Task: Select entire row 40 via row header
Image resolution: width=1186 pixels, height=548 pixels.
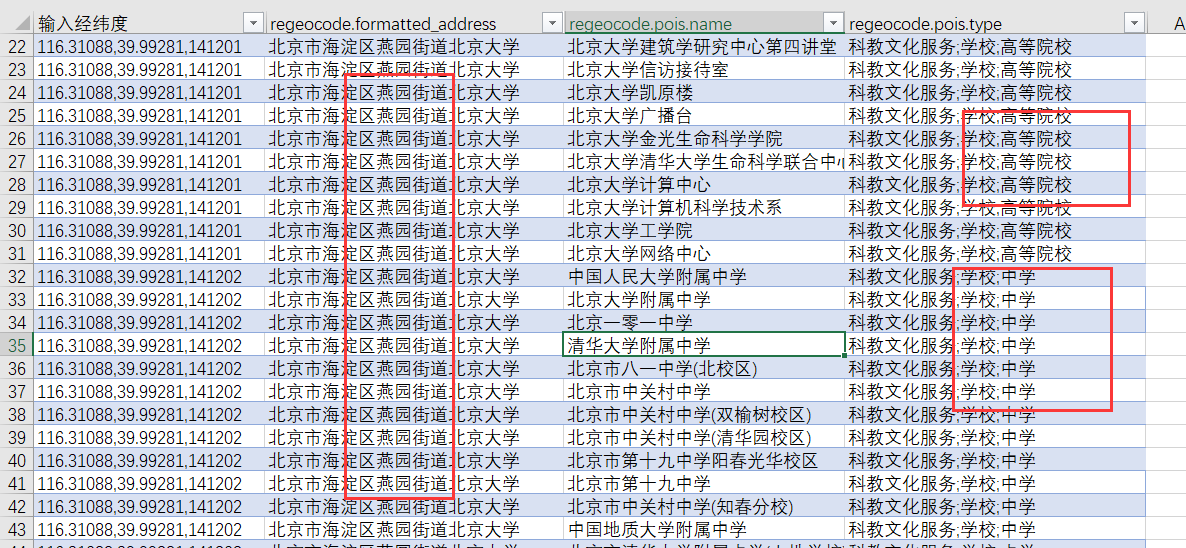Action: (17, 460)
